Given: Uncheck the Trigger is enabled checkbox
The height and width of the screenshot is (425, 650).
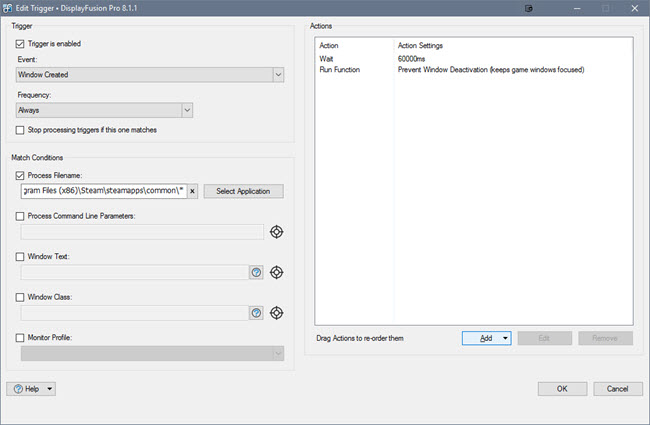Looking at the screenshot, I should coord(21,44).
